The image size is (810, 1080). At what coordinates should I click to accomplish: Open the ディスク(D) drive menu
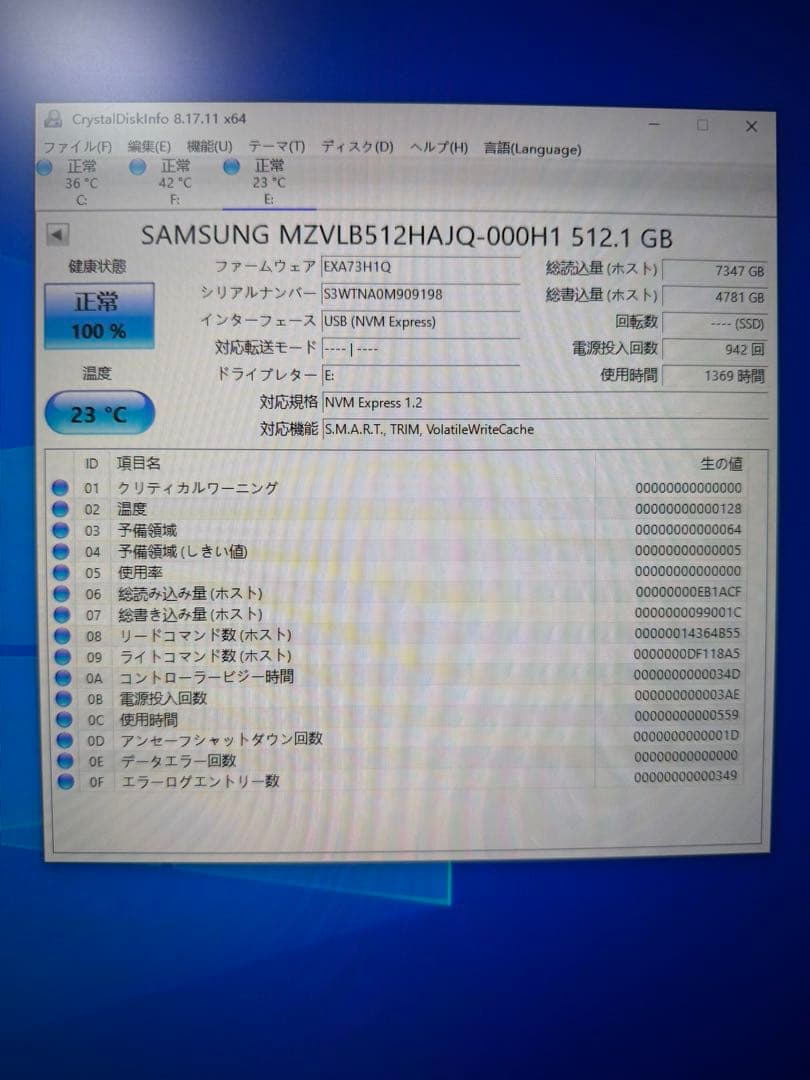coord(355,147)
